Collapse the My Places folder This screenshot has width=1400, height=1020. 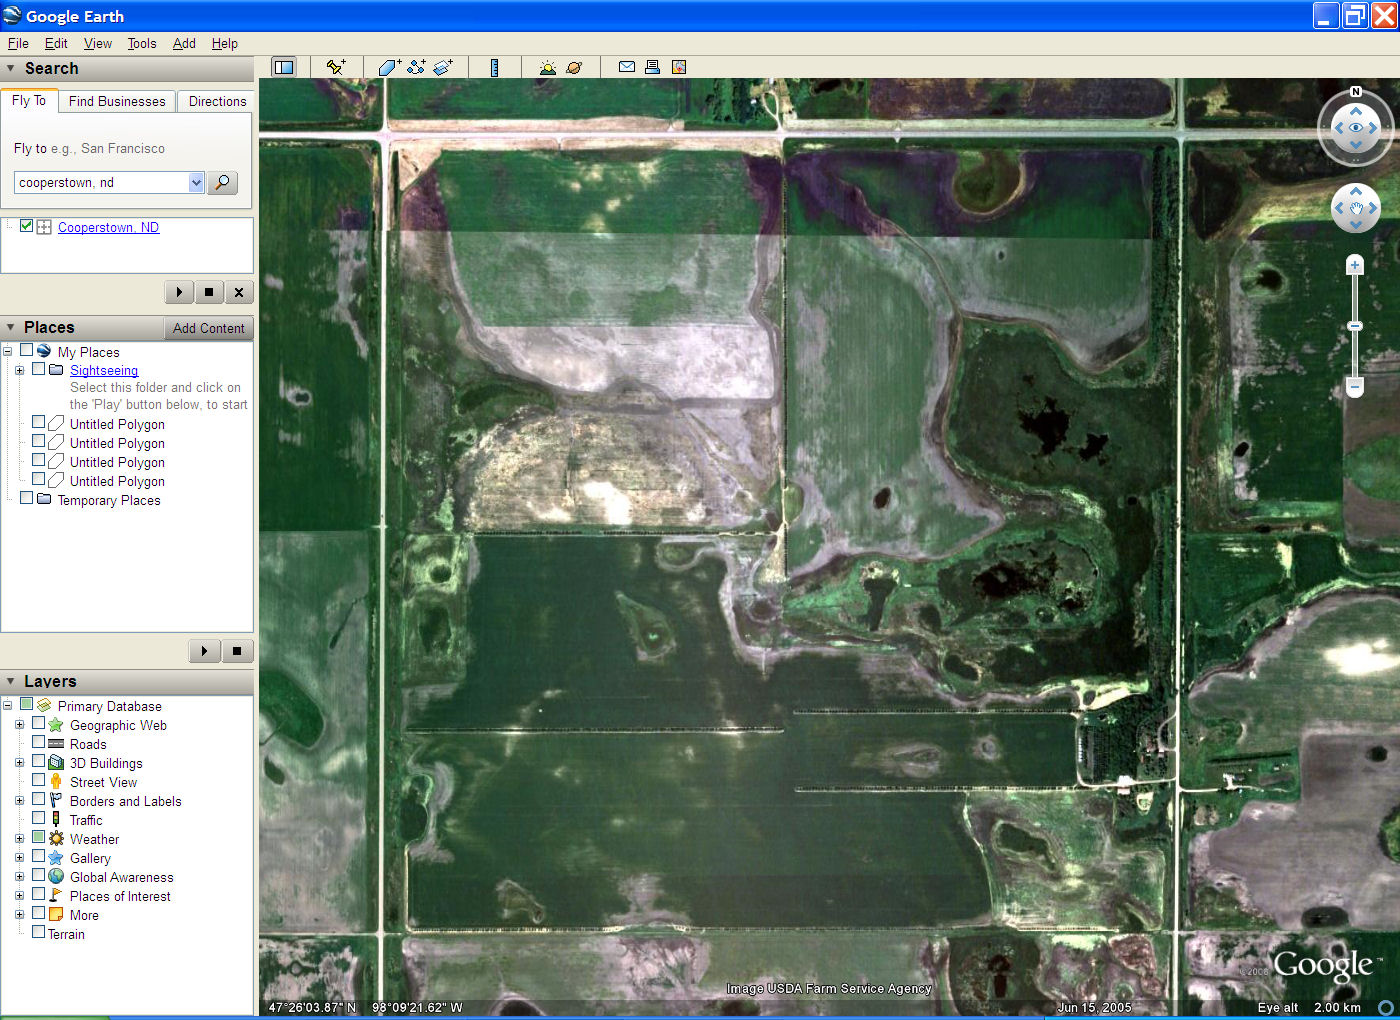pyautogui.click(x=7, y=352)
